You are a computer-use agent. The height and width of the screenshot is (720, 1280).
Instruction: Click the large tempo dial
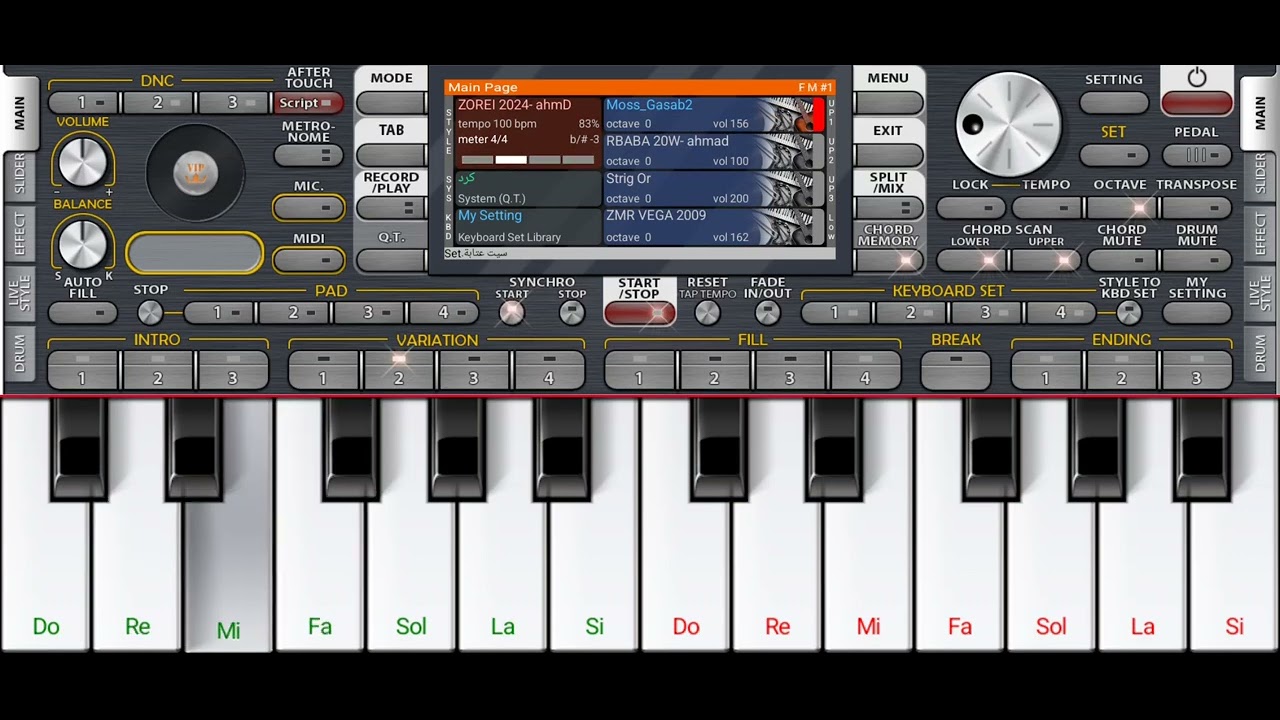pos(1008,124)
